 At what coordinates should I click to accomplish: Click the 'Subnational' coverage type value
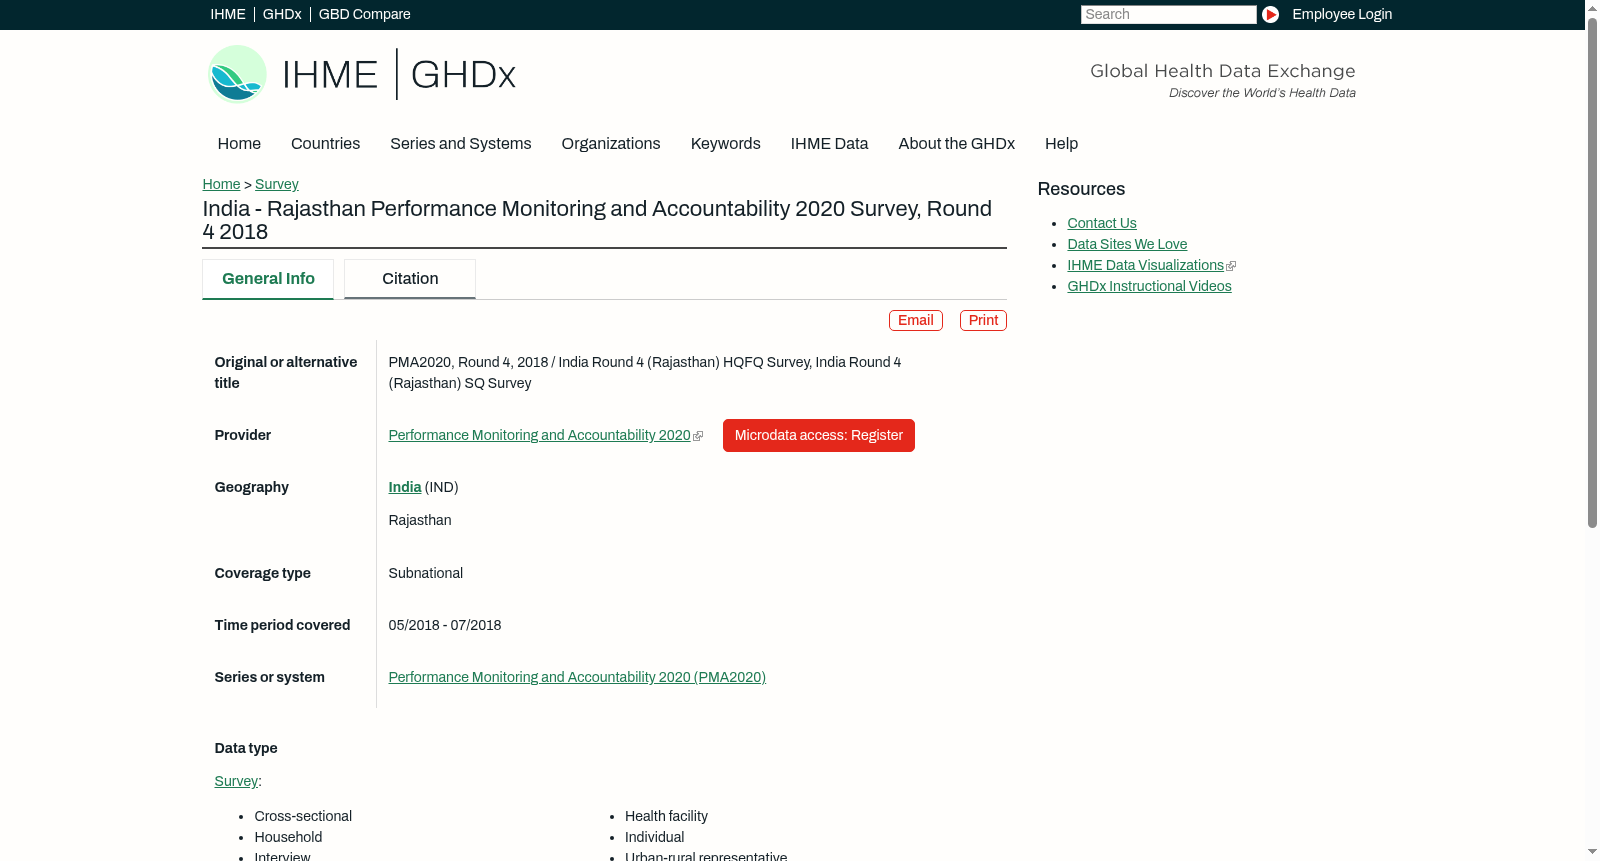(426, 573)
